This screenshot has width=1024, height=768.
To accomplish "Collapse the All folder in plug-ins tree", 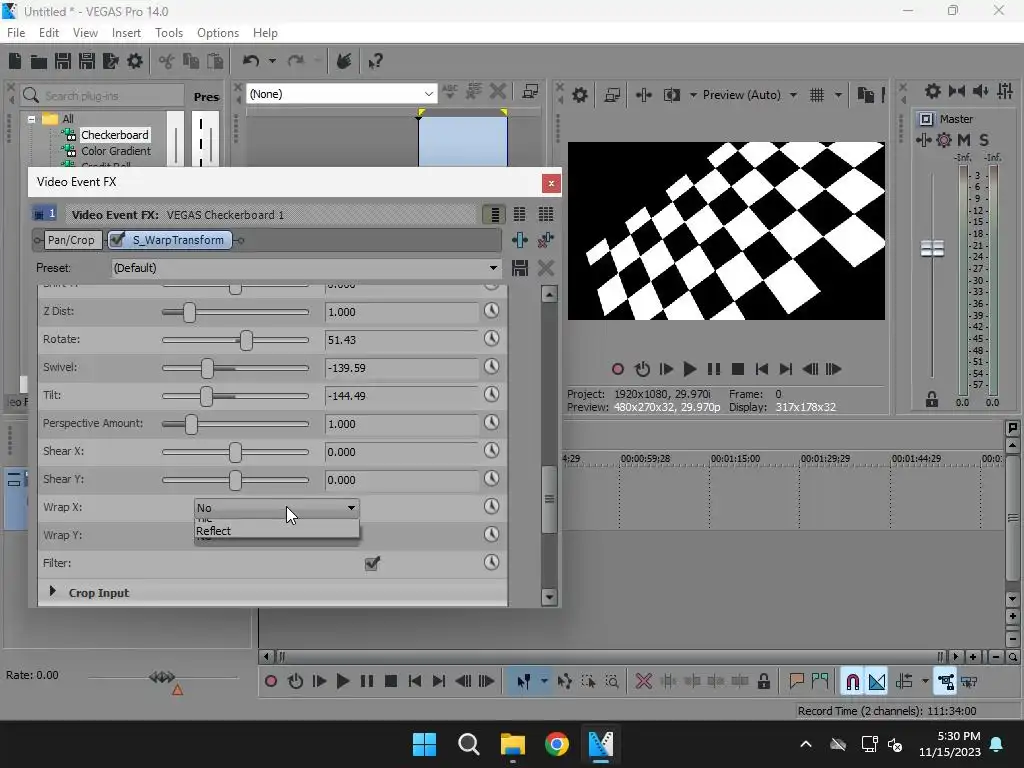I will 31,119.
